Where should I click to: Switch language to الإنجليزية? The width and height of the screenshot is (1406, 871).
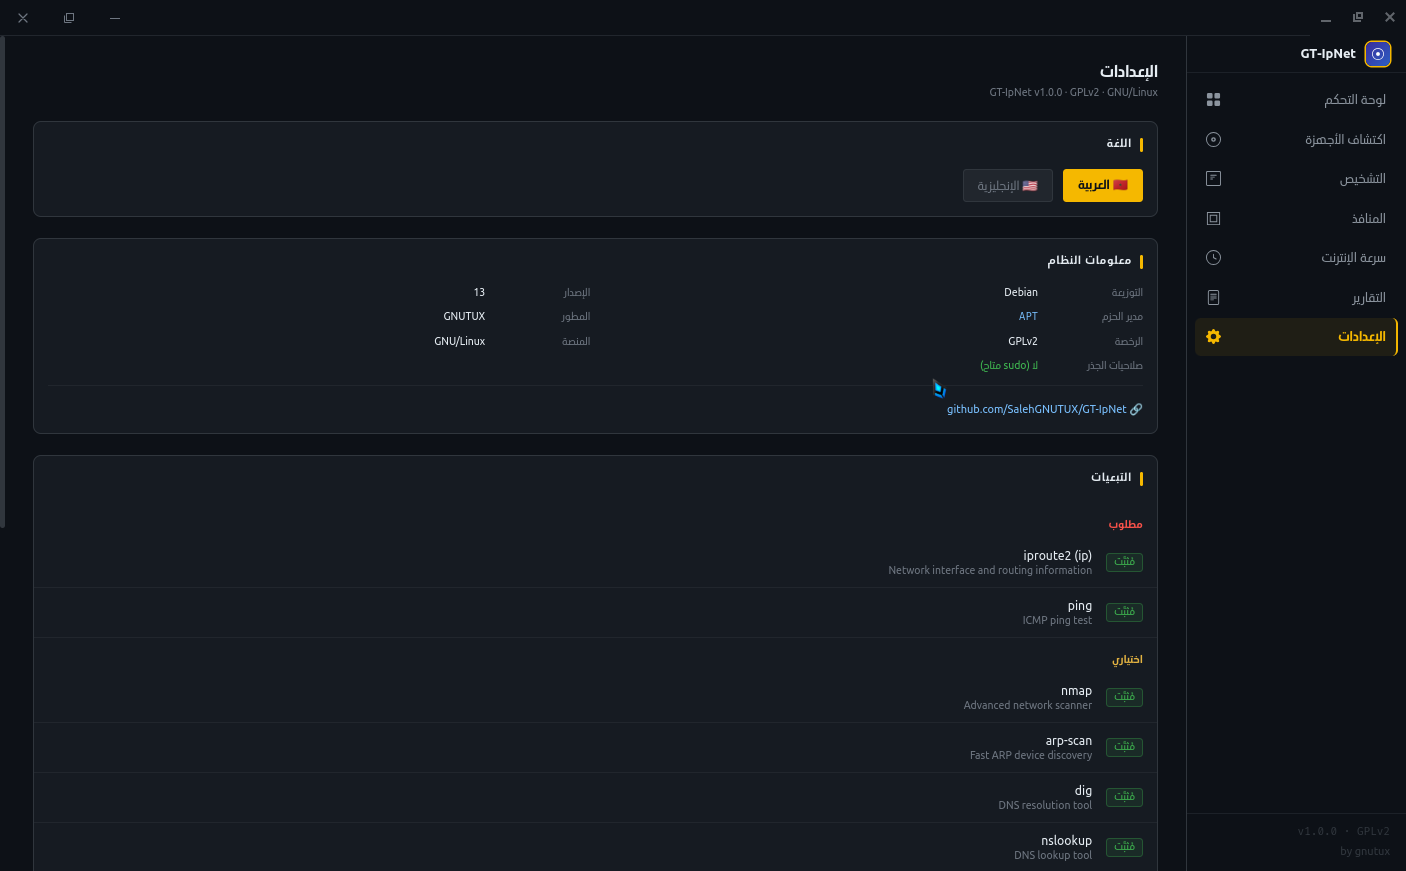pyautogui.click(x=1007, y=185)
